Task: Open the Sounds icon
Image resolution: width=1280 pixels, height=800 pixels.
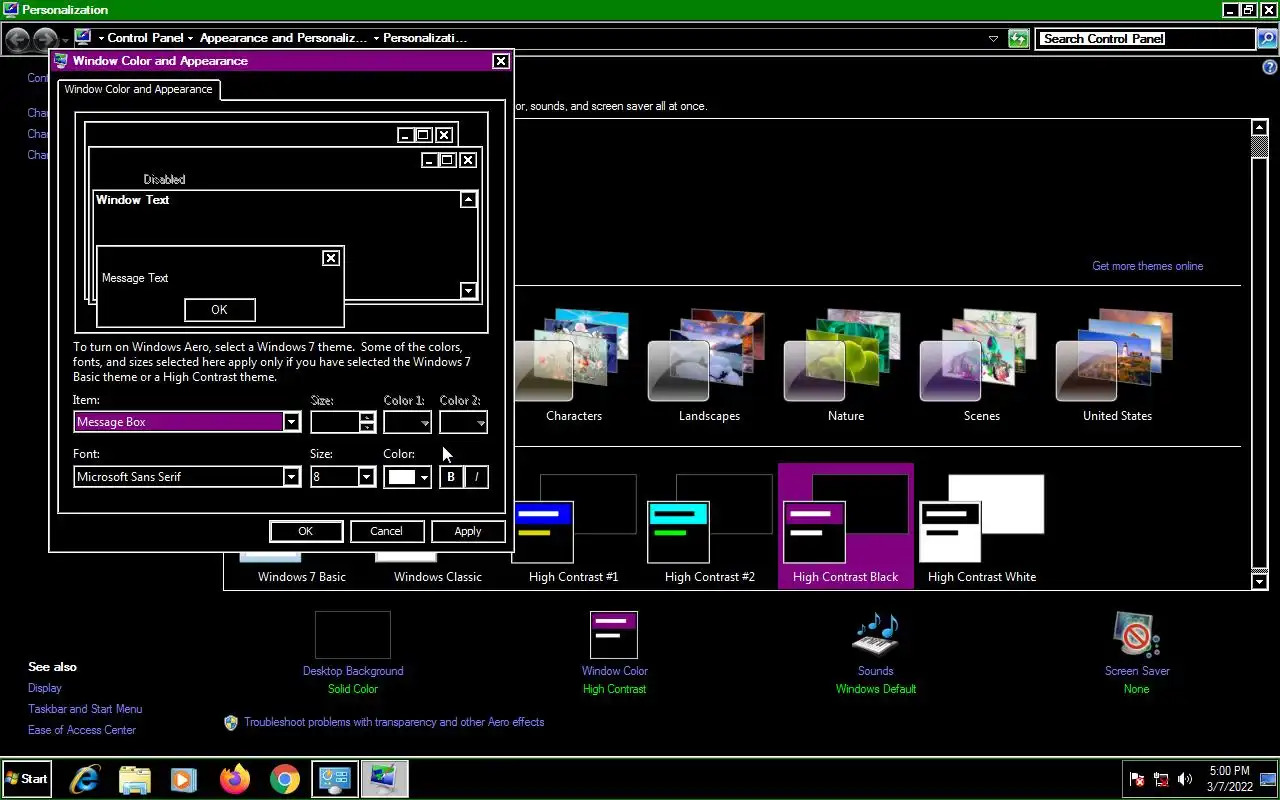Action: point(876,635)
